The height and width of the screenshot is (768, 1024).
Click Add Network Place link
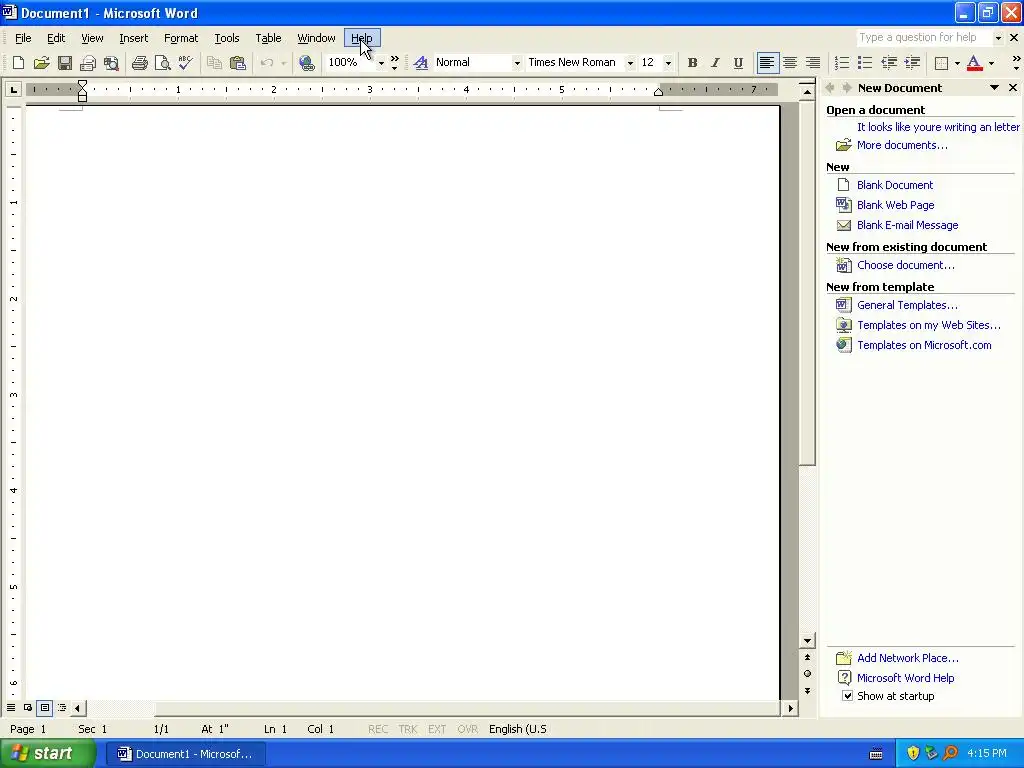(908, 658)
